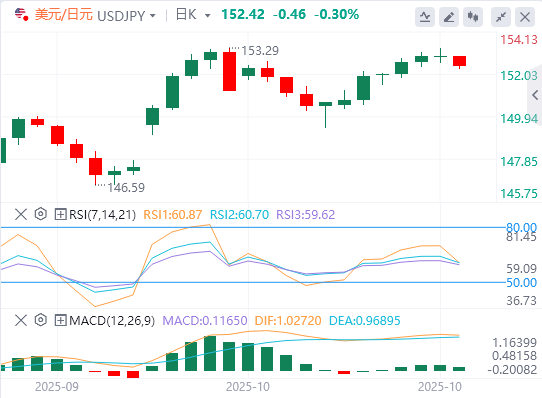The height and width of the screenshot is (398, 542).
Task: Switch candlestick chart style icon
Action: [473, 17]
